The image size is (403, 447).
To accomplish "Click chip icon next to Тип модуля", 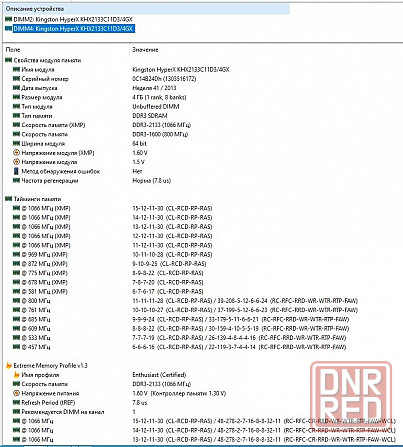I will (x=16, y=106).
